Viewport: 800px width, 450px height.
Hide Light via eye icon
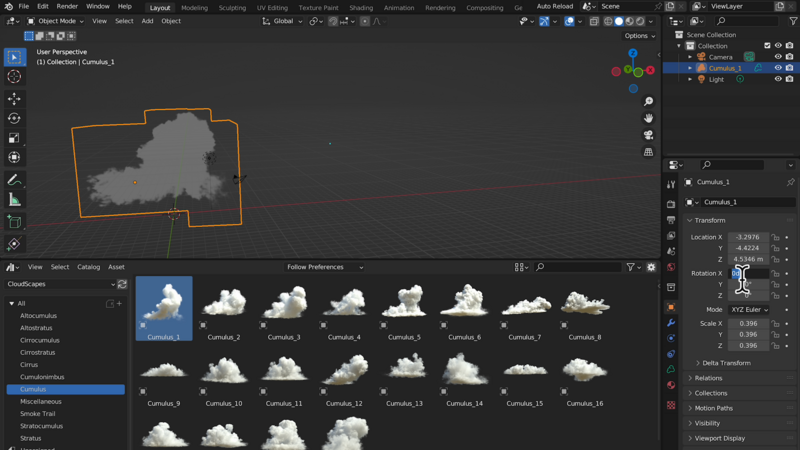tap(778, 79)
